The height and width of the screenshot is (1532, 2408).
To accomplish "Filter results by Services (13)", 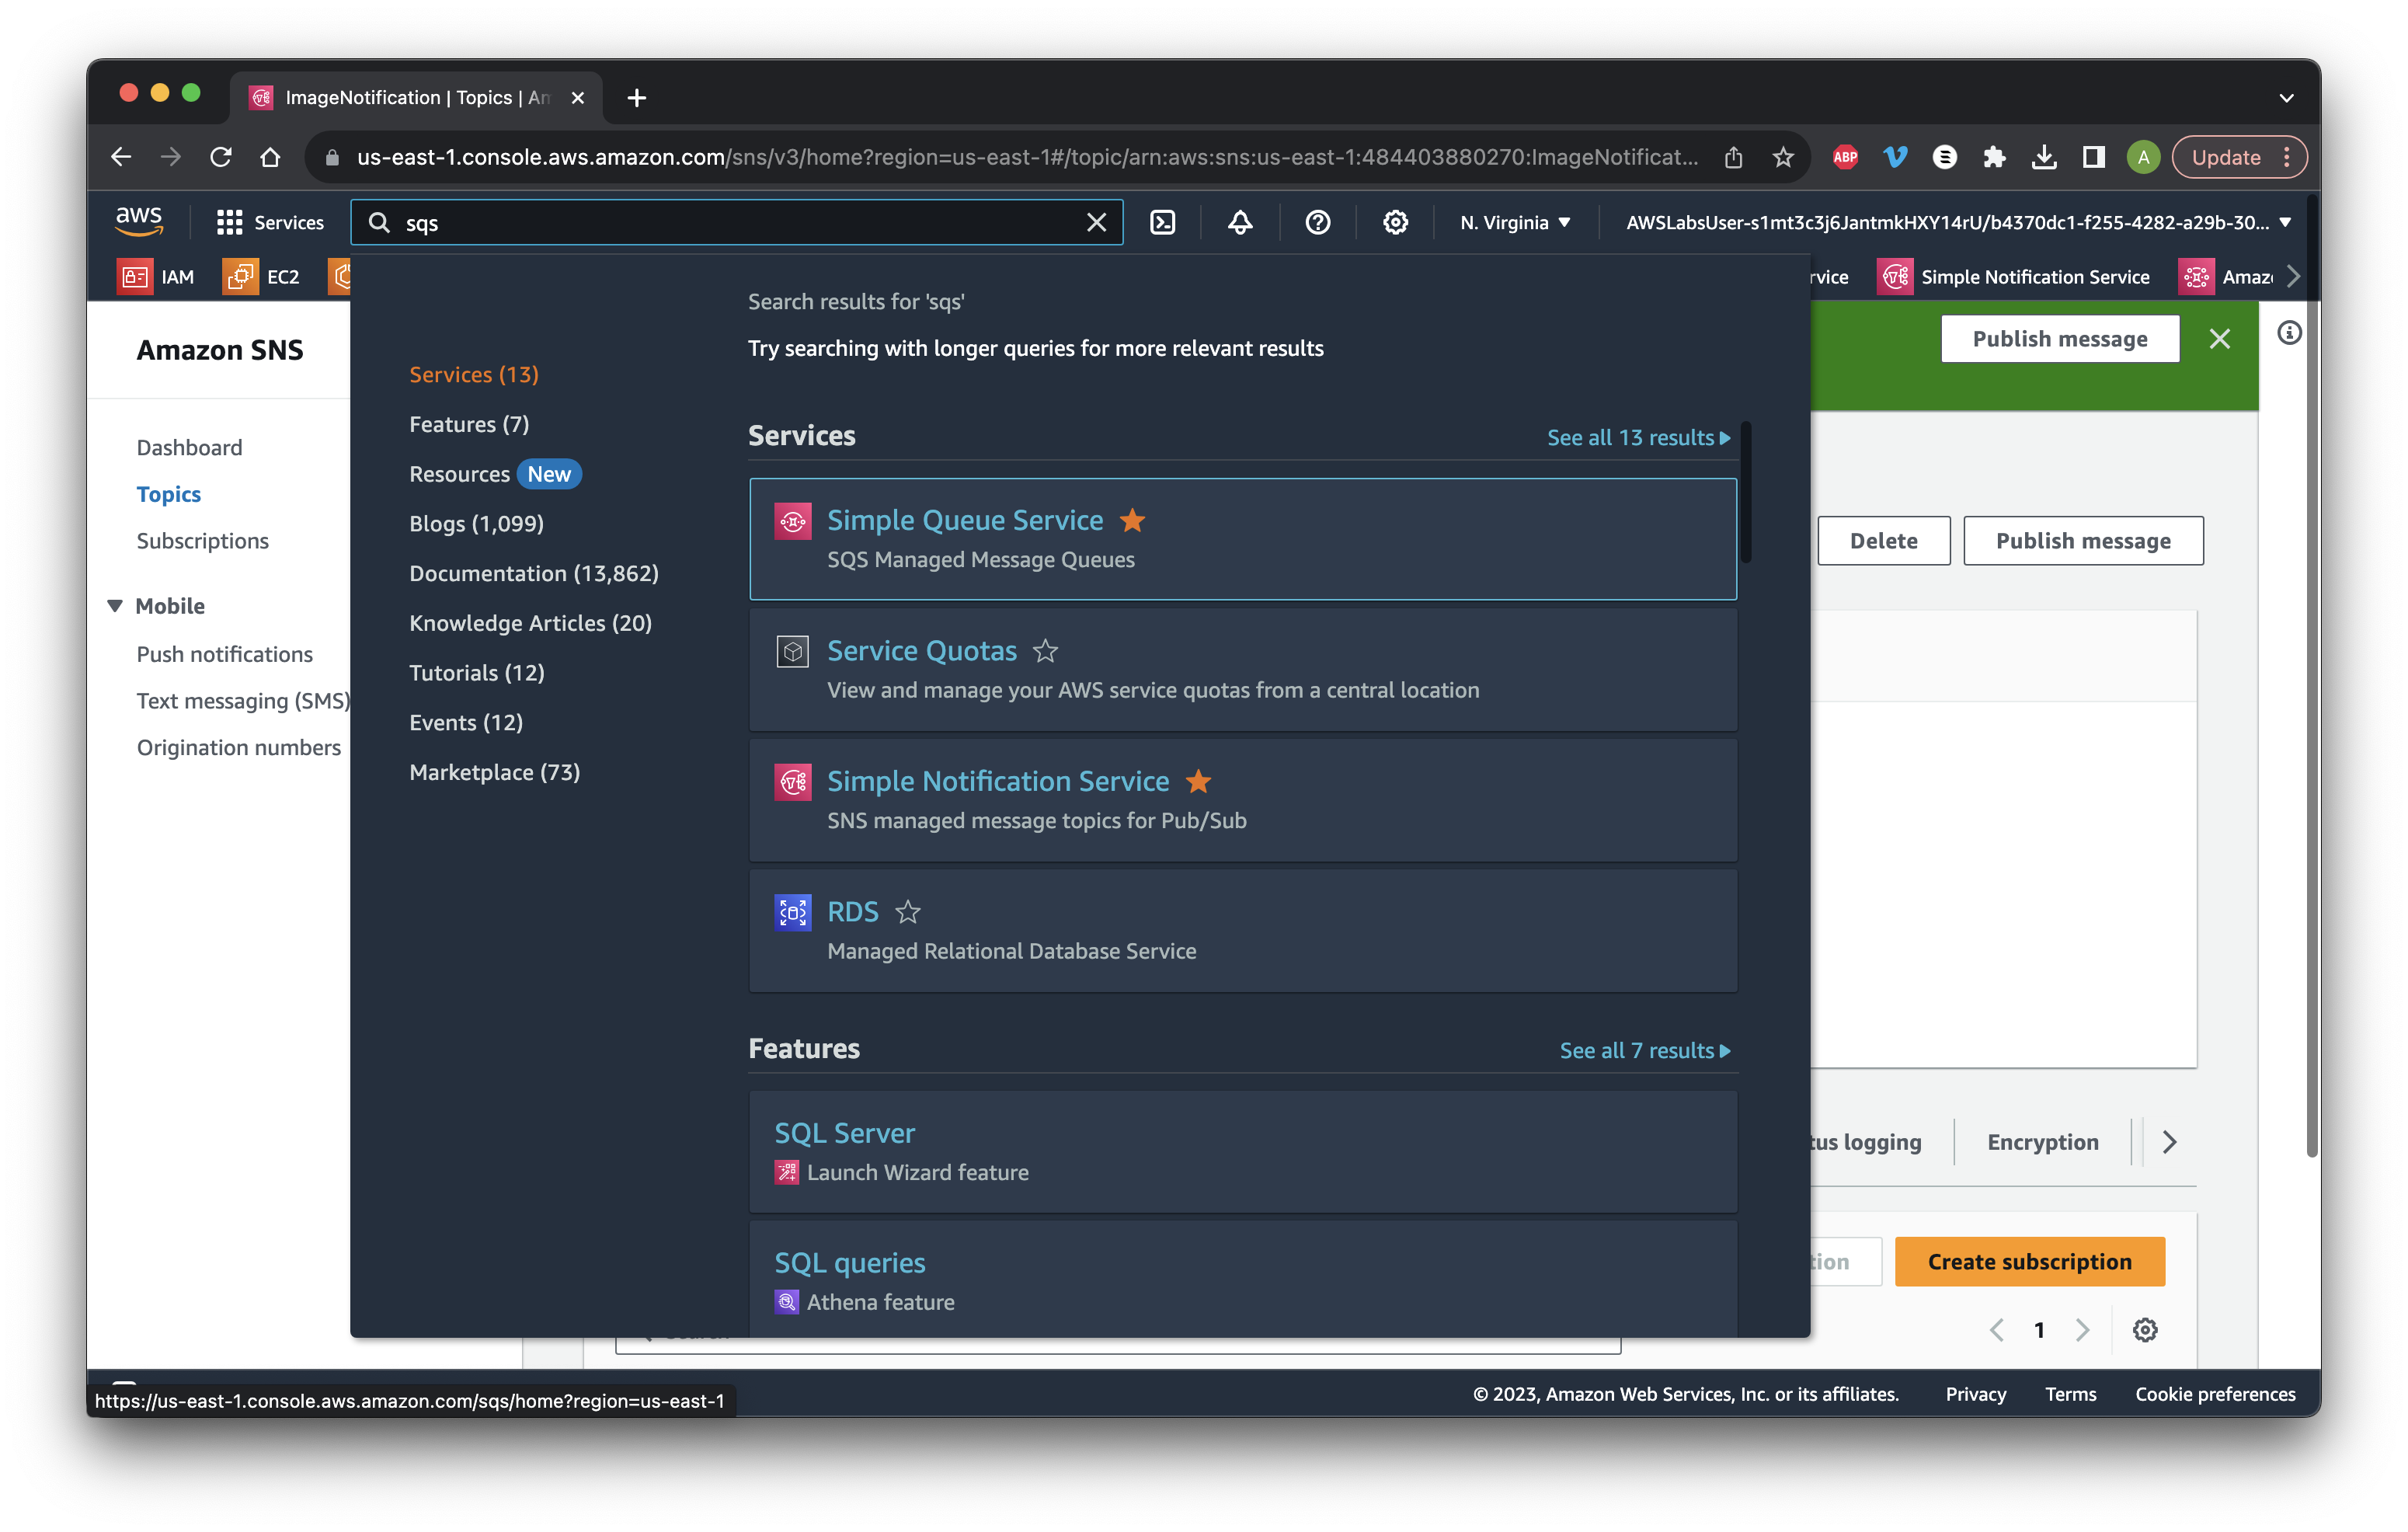I will 474,374.
